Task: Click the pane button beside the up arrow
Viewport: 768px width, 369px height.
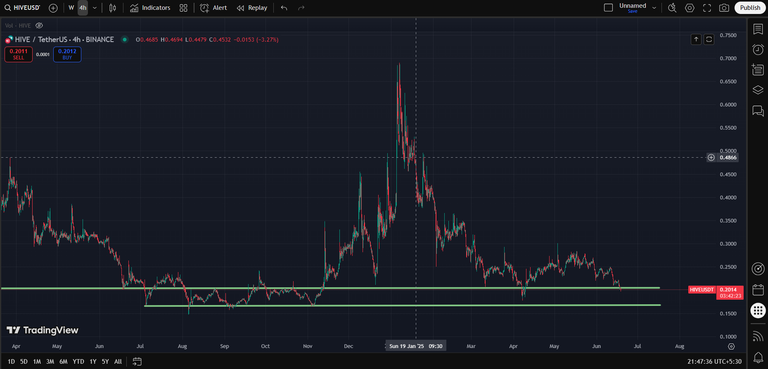Action: 709,39
